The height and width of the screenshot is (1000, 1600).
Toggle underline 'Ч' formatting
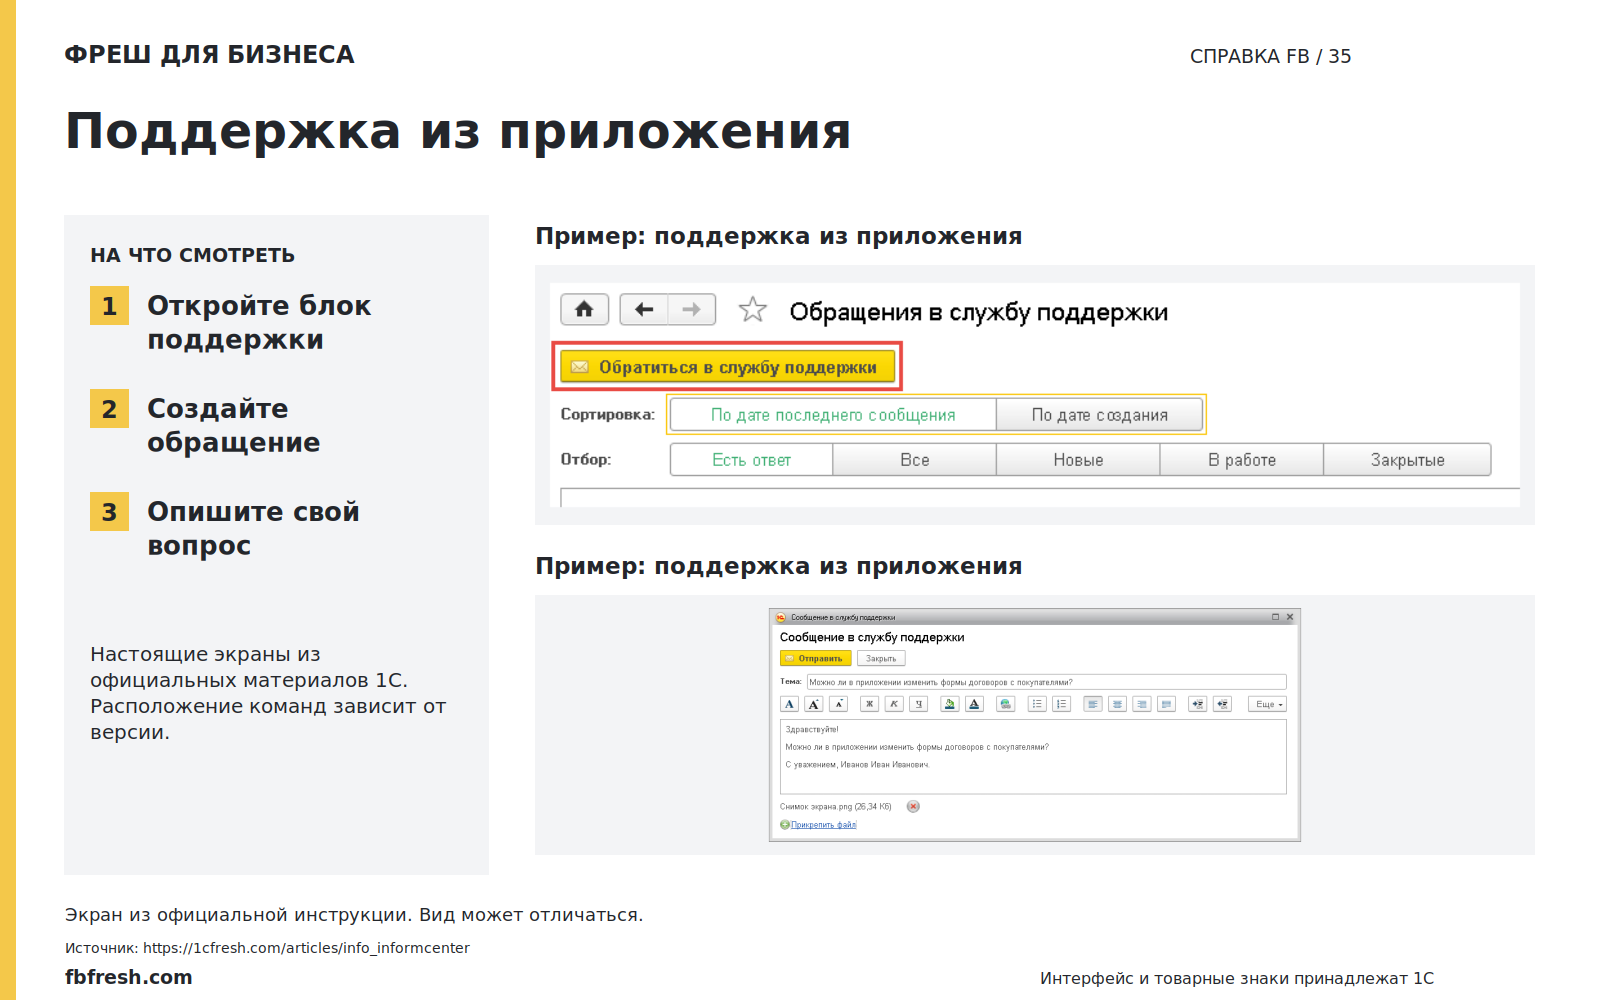[x=918, y=704]
